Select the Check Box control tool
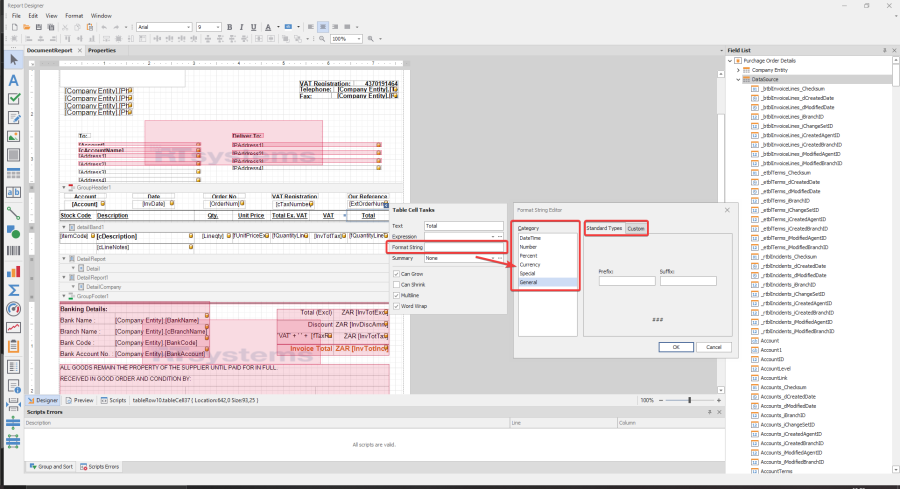This screenshot has height=489, width=900. 14,99
